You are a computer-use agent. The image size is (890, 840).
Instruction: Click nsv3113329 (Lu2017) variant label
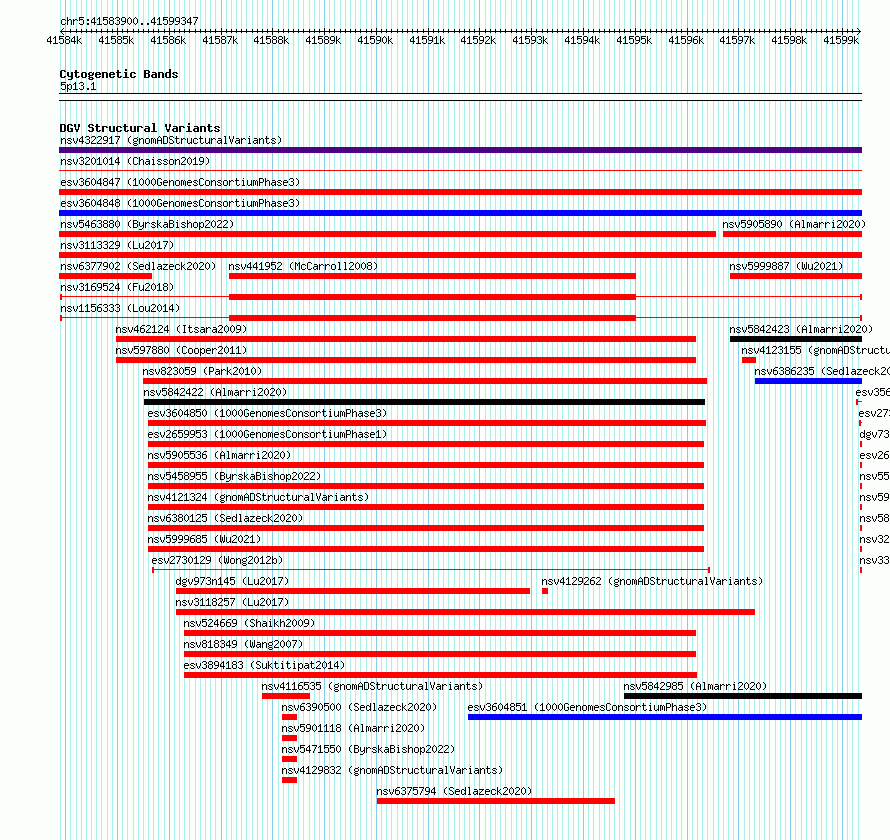point(117,245)
